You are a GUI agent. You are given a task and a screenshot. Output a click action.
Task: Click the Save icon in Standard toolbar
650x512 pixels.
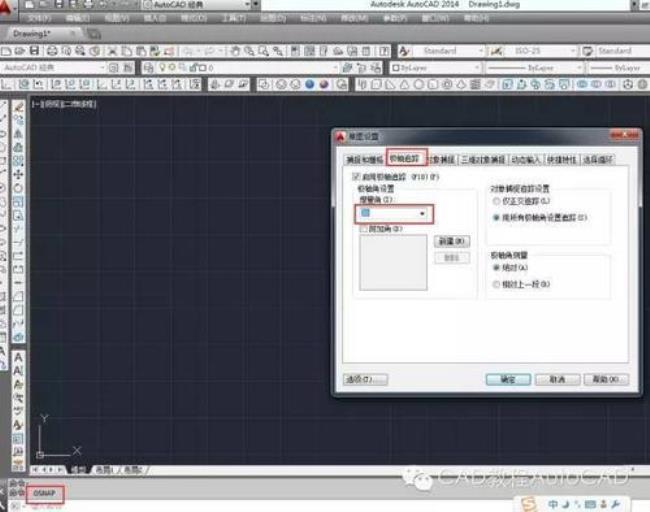pos(34,51)
